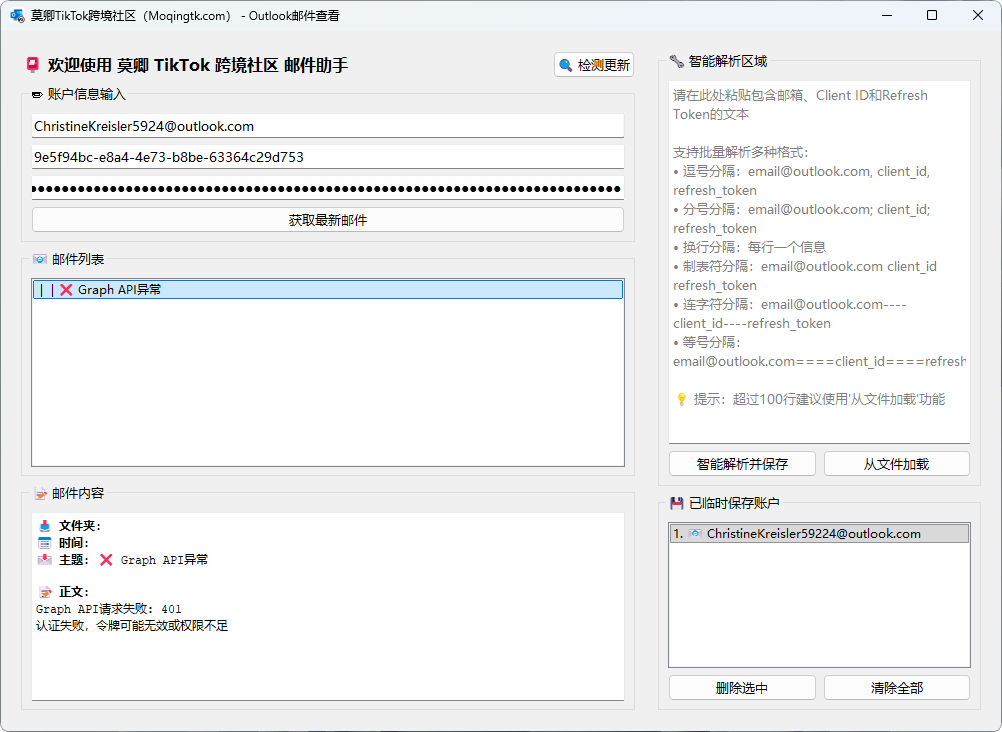1002x732 pixels.
Task: Click the light bulb icon beside 提示
Action: (x=682, y=400)
